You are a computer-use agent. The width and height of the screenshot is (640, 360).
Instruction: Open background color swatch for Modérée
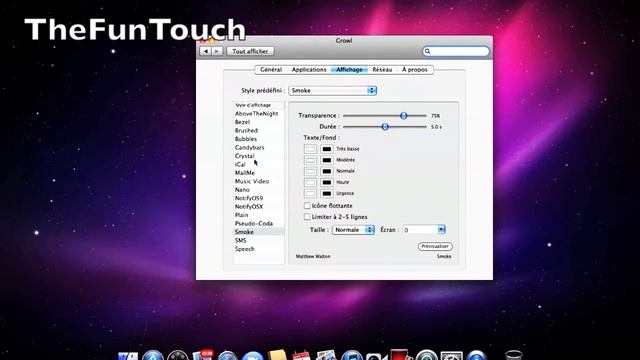(327, 160)
